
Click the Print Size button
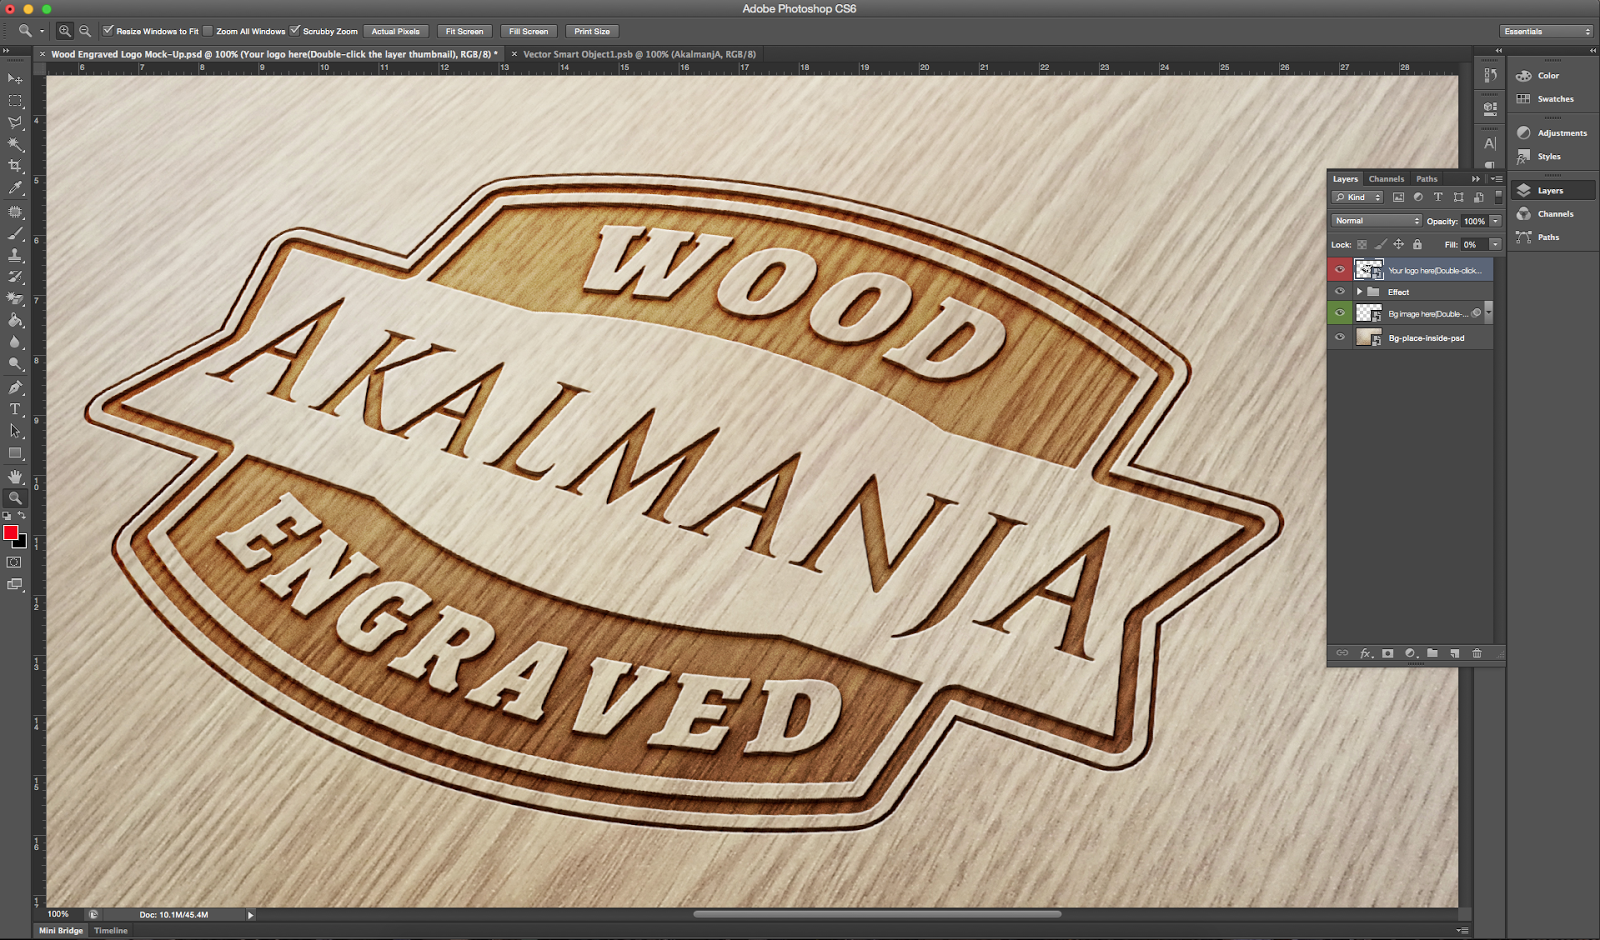[592, 31]
